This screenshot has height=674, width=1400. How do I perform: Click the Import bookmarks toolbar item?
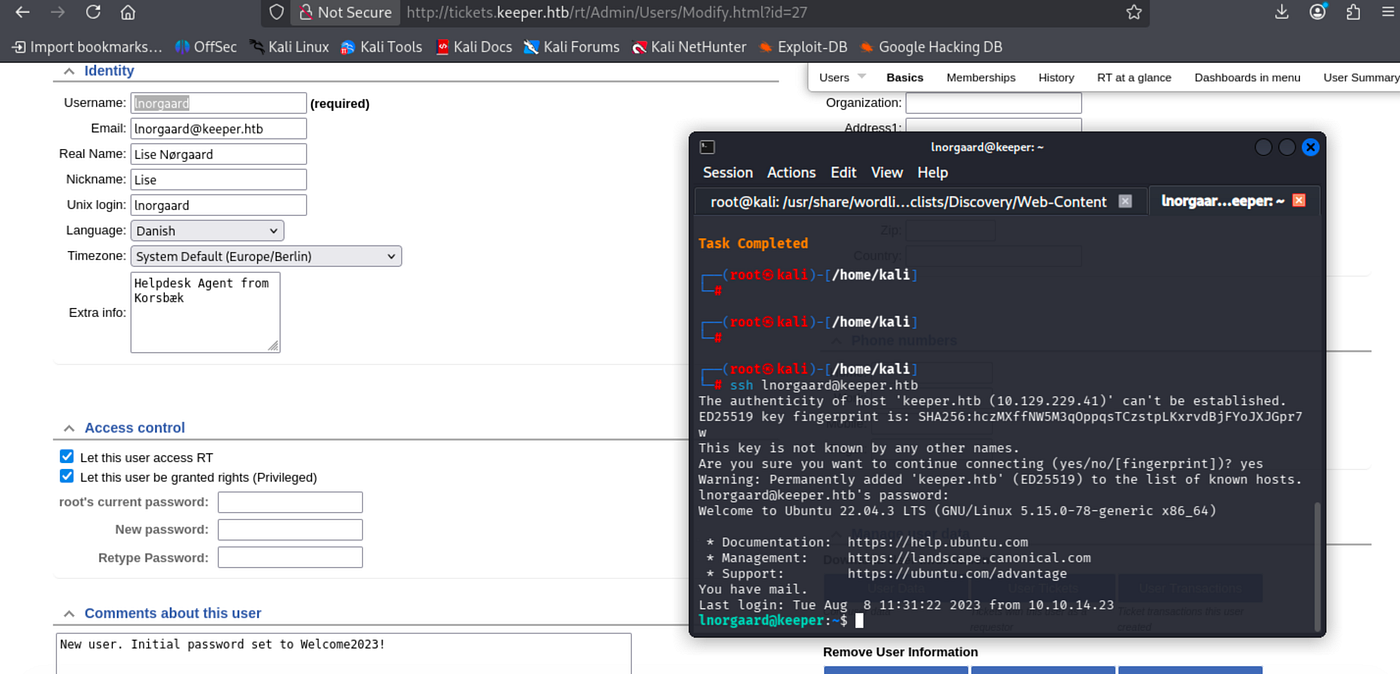[87, 47]
